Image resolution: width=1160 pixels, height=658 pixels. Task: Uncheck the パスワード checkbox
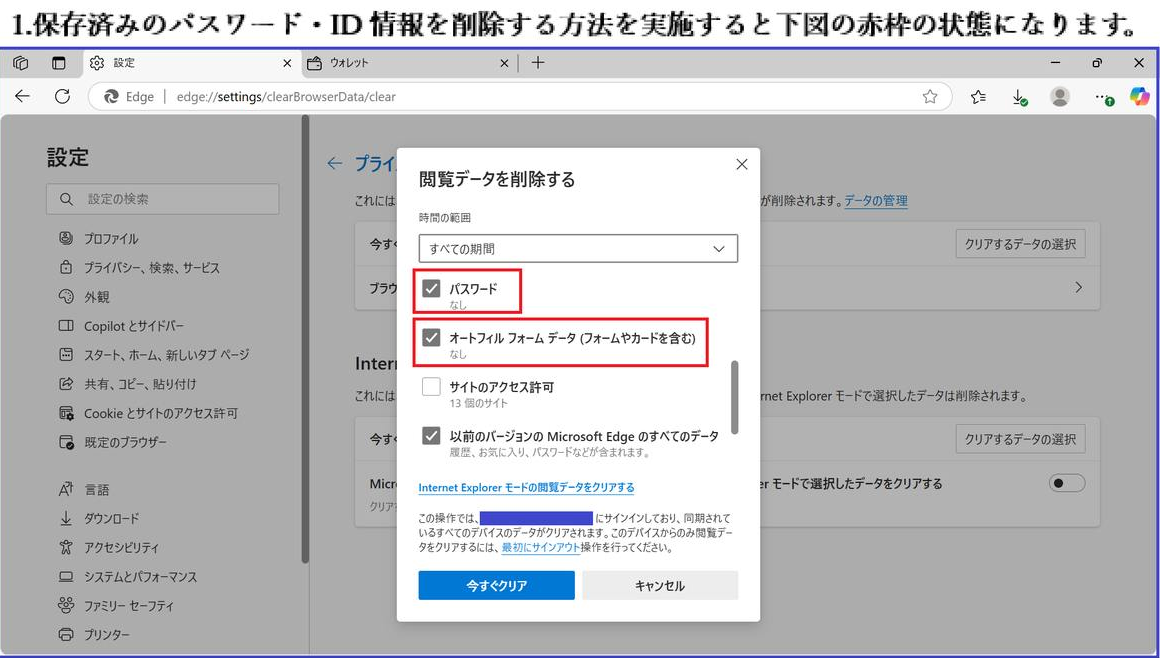[x=431, y=289]
